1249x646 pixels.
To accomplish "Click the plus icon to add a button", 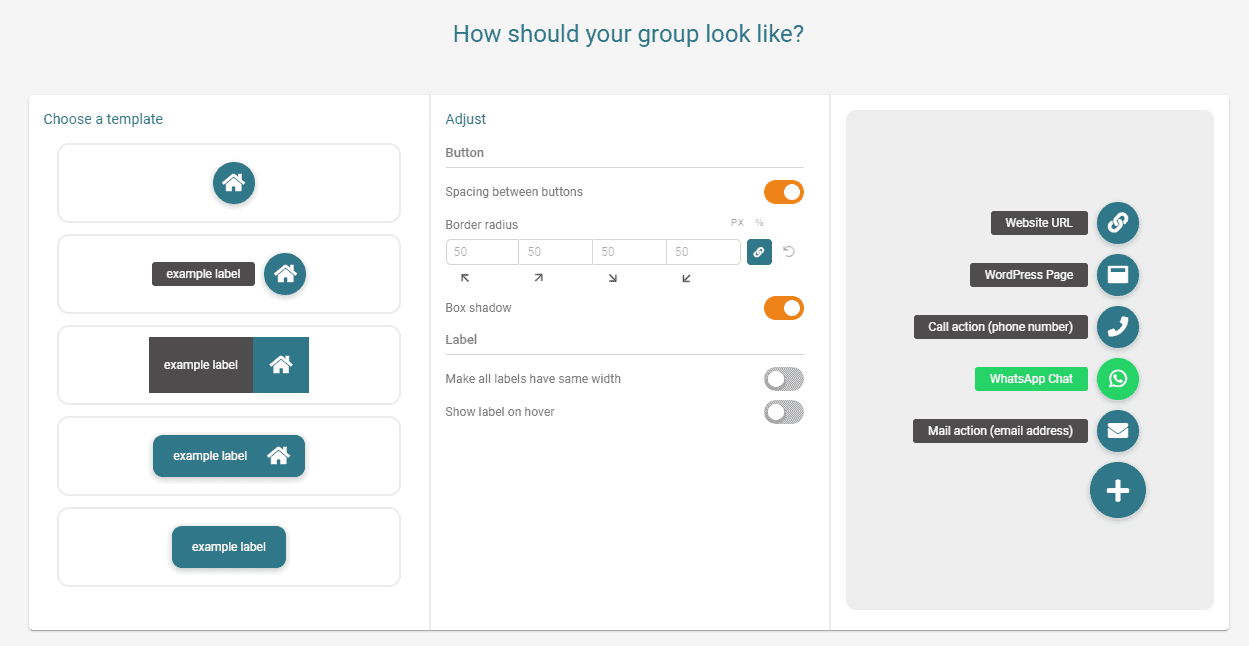I will [1117, 490].
